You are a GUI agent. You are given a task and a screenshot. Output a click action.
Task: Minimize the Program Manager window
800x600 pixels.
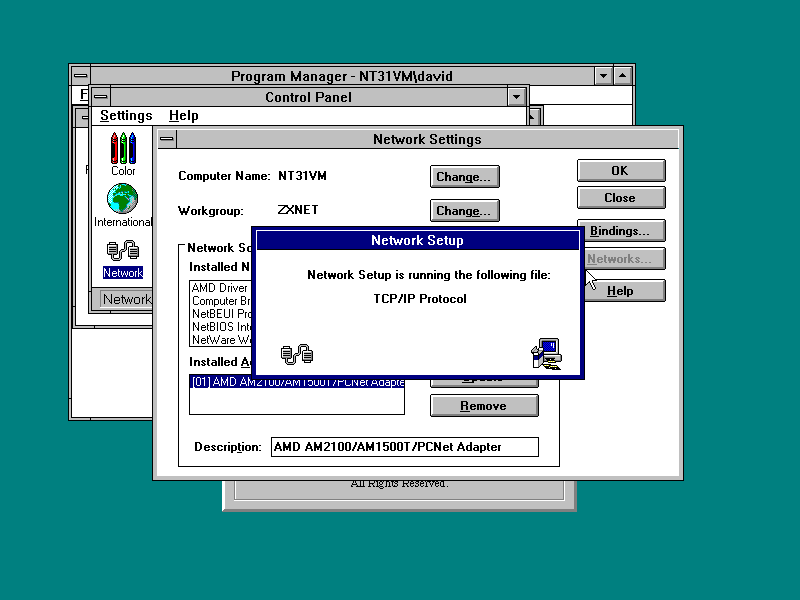click(603, 76)
